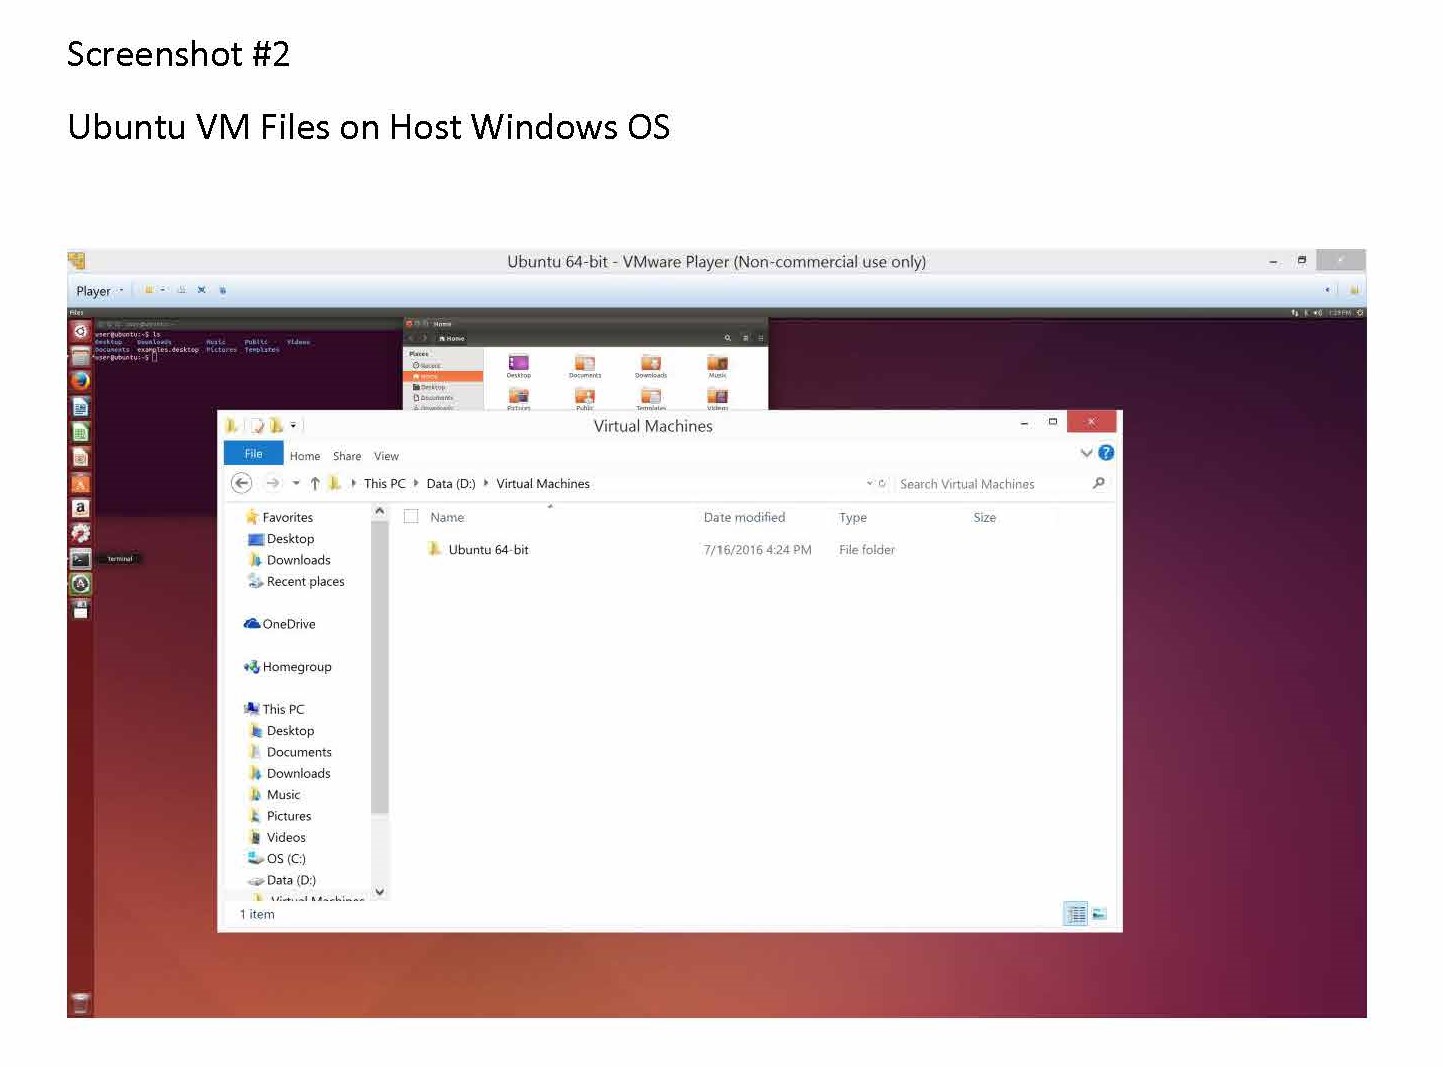
Task: Select Favorites in navigation pane
Action: (x=279, y=517)
